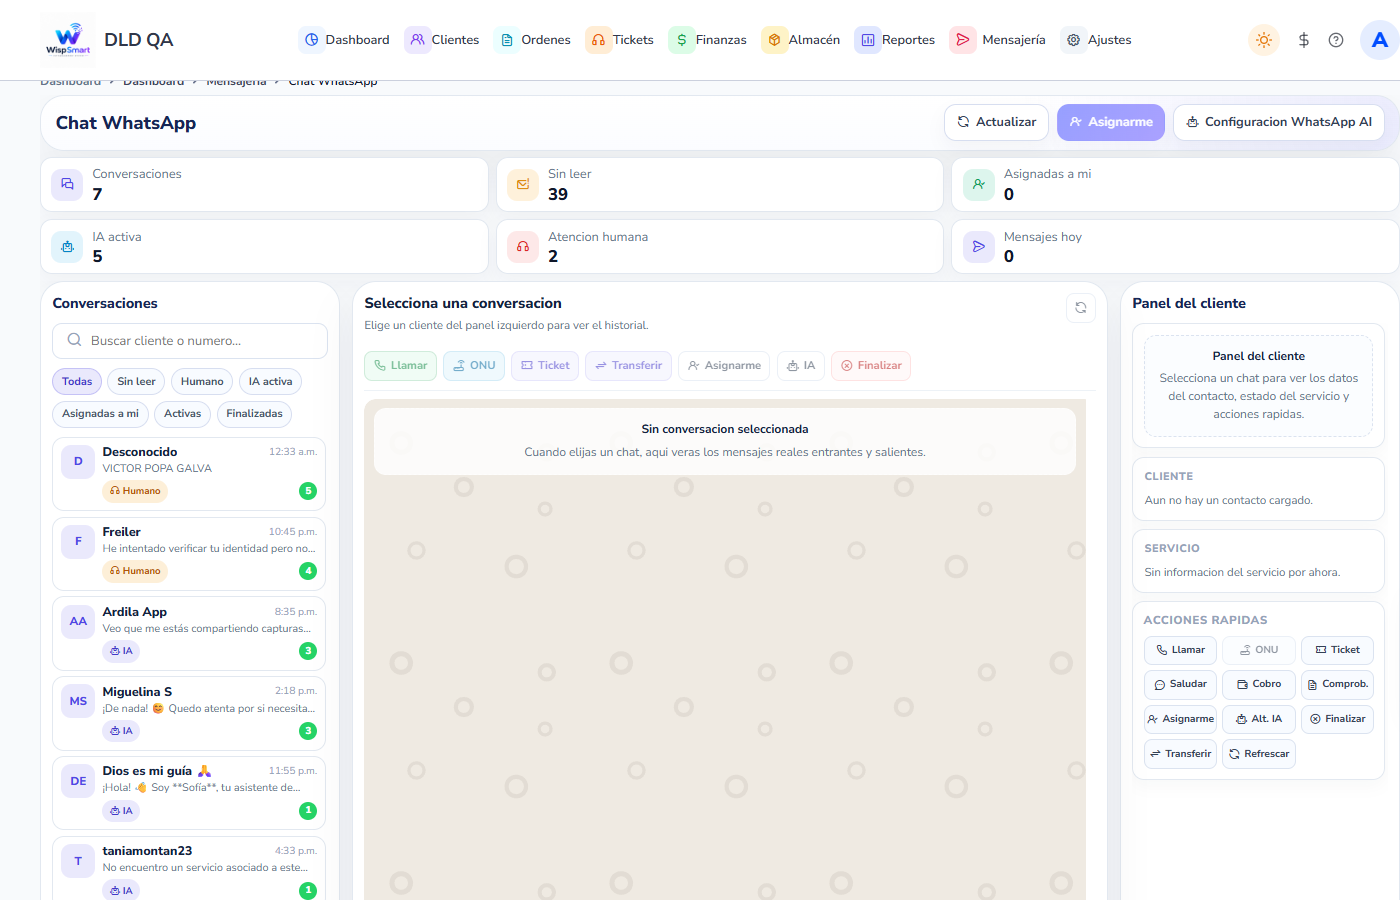
Task: Select the Asignadas a mi filter chip
Action: (100, 413)
